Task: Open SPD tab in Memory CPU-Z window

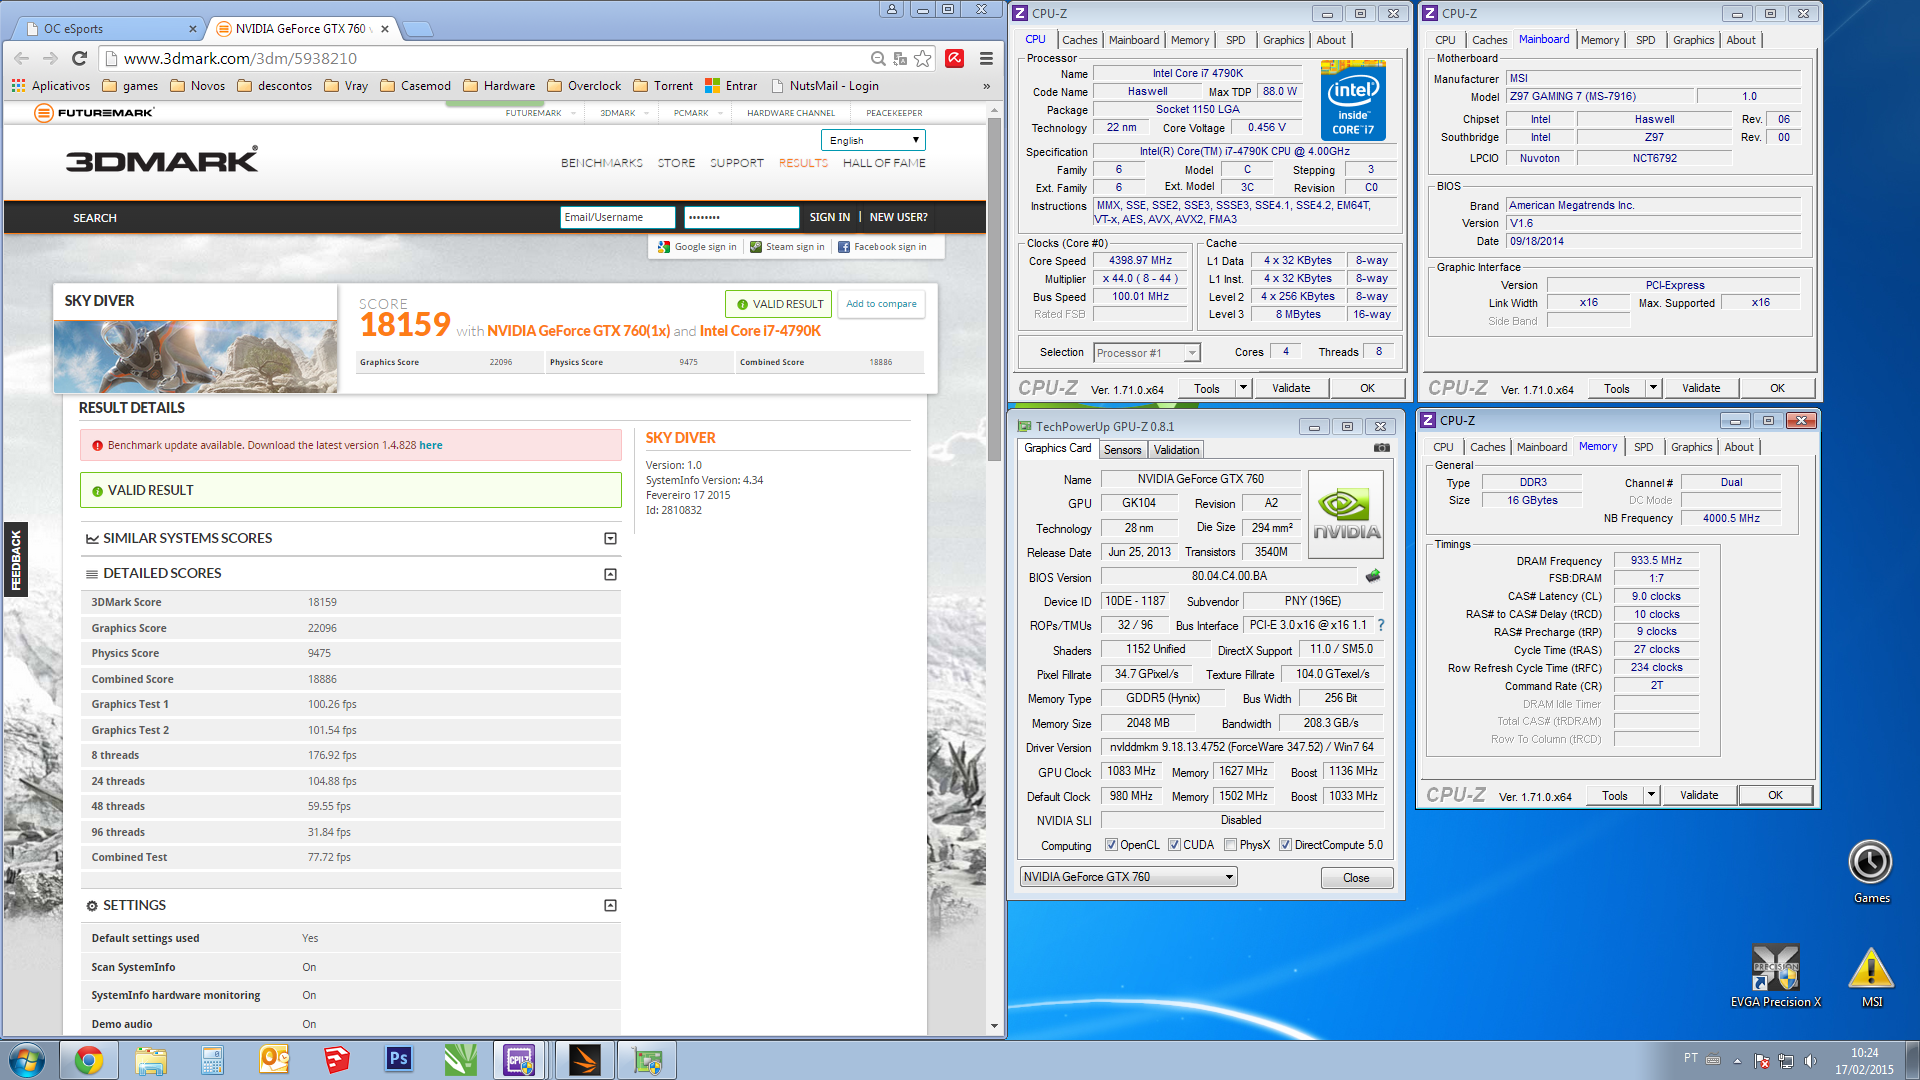Action: point(1643,447)
